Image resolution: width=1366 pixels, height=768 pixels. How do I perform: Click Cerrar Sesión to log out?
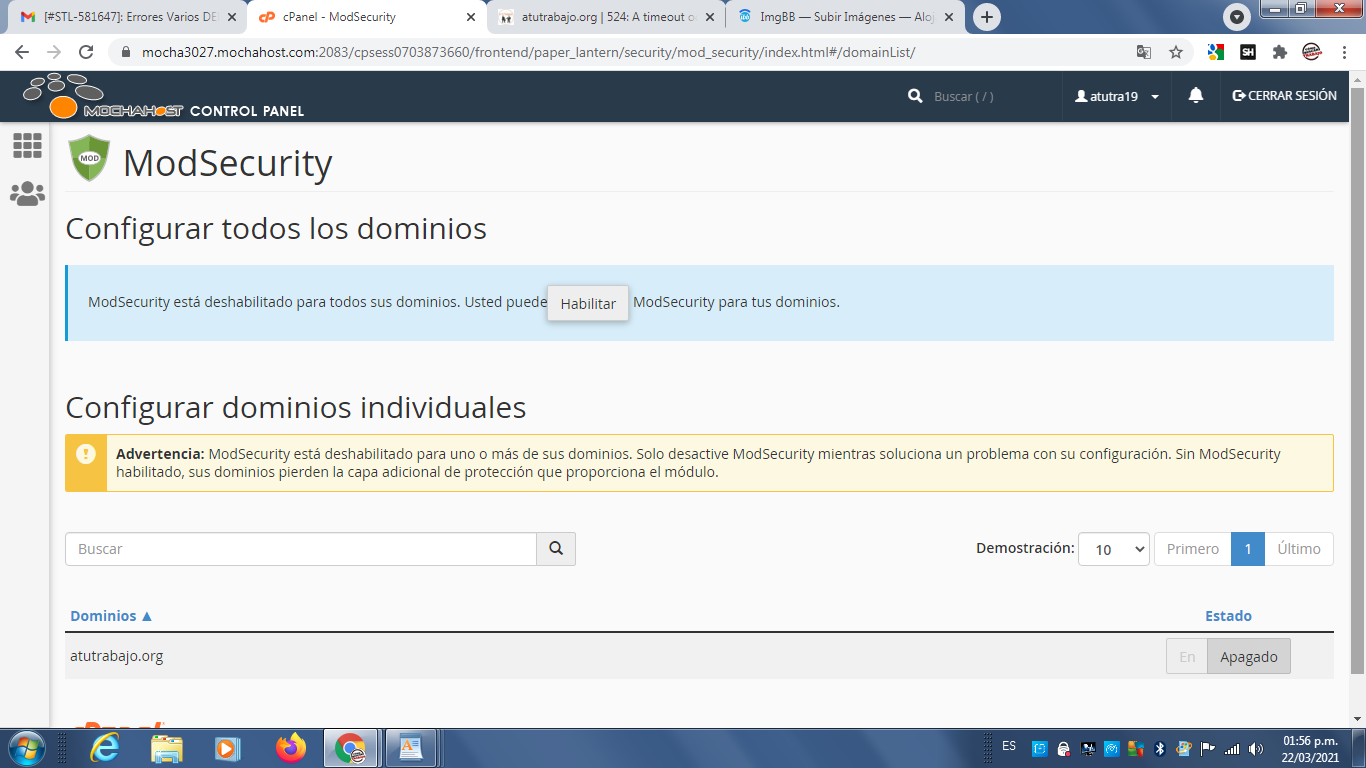[x=1285, y=96]
